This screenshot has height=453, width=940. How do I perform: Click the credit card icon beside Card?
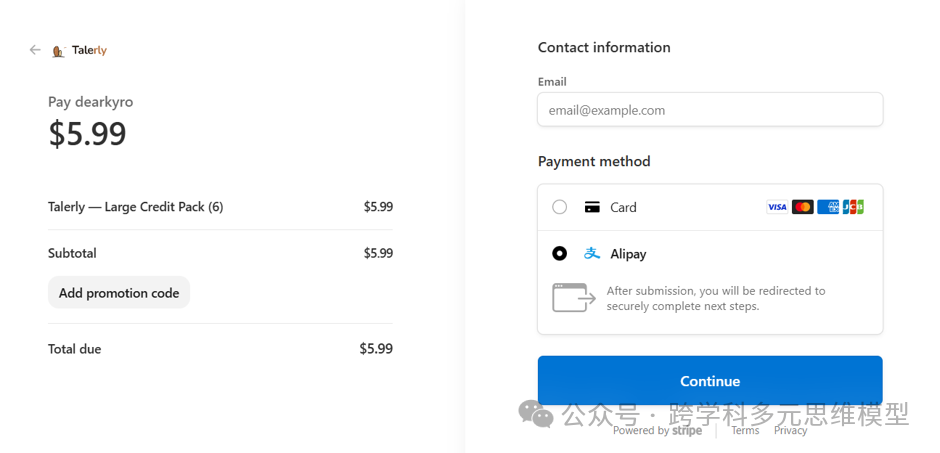pos(592,207)
